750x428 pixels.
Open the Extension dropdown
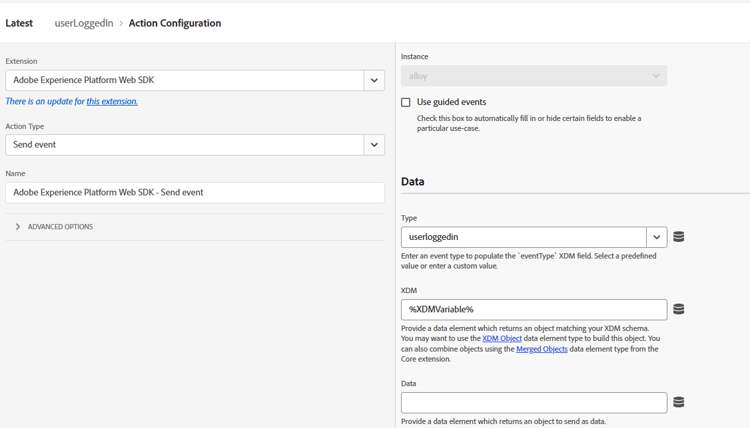tap(374, 80)
